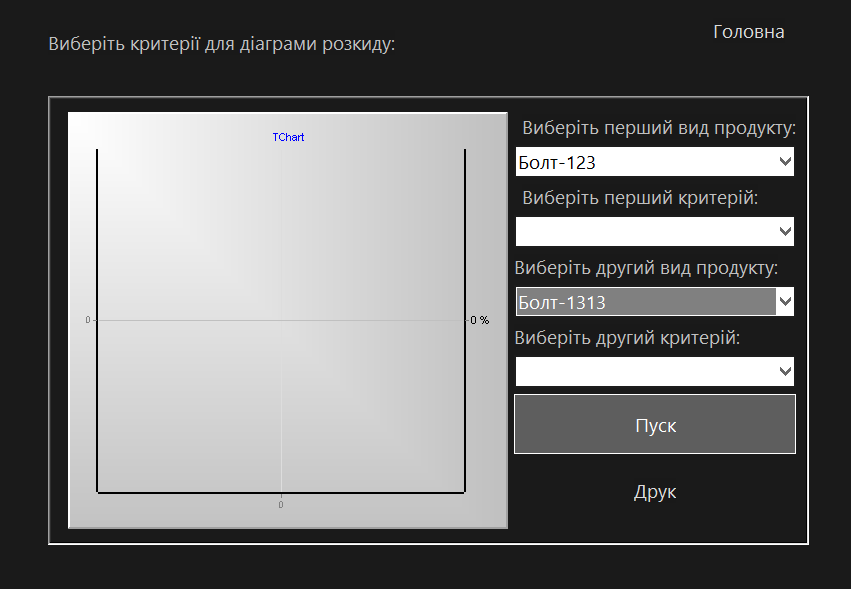Click the Пуск button

(655, 424)
